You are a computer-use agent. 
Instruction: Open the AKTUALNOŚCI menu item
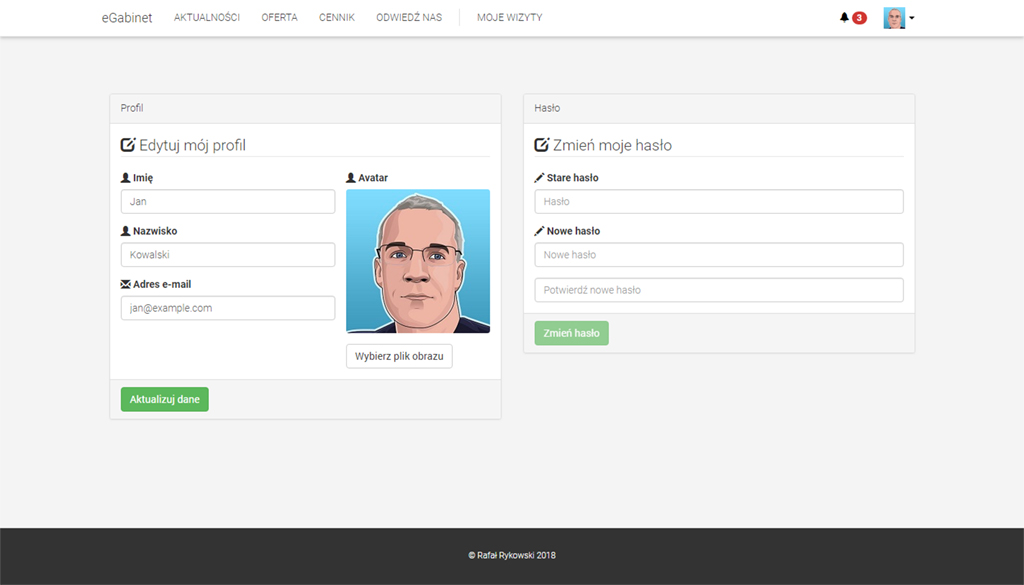[207, 18]
